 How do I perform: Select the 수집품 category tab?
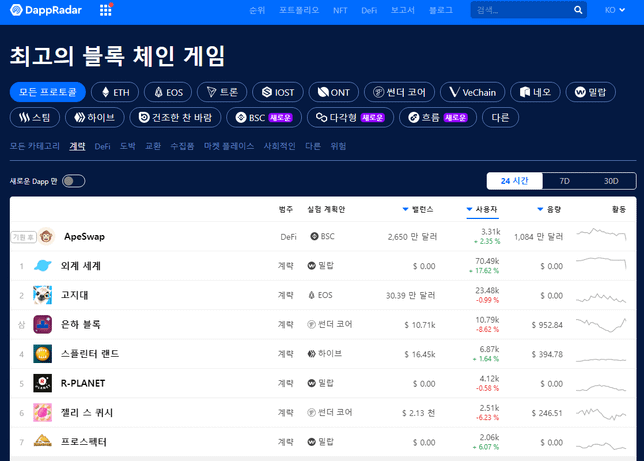(x=182, y=146)
